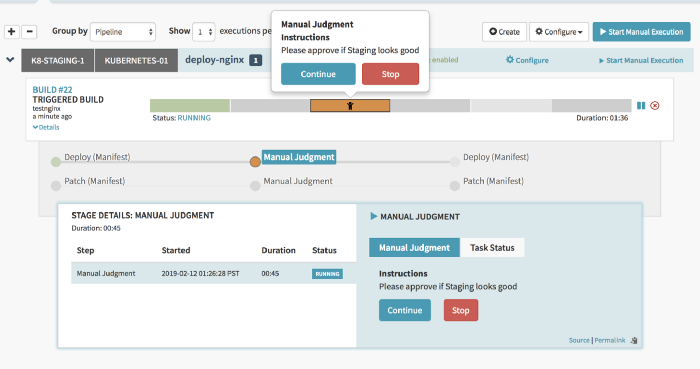Click the orange Manual Judgment stage dot
The height and width of the screenshot is (369, 700).
point(255,162)
